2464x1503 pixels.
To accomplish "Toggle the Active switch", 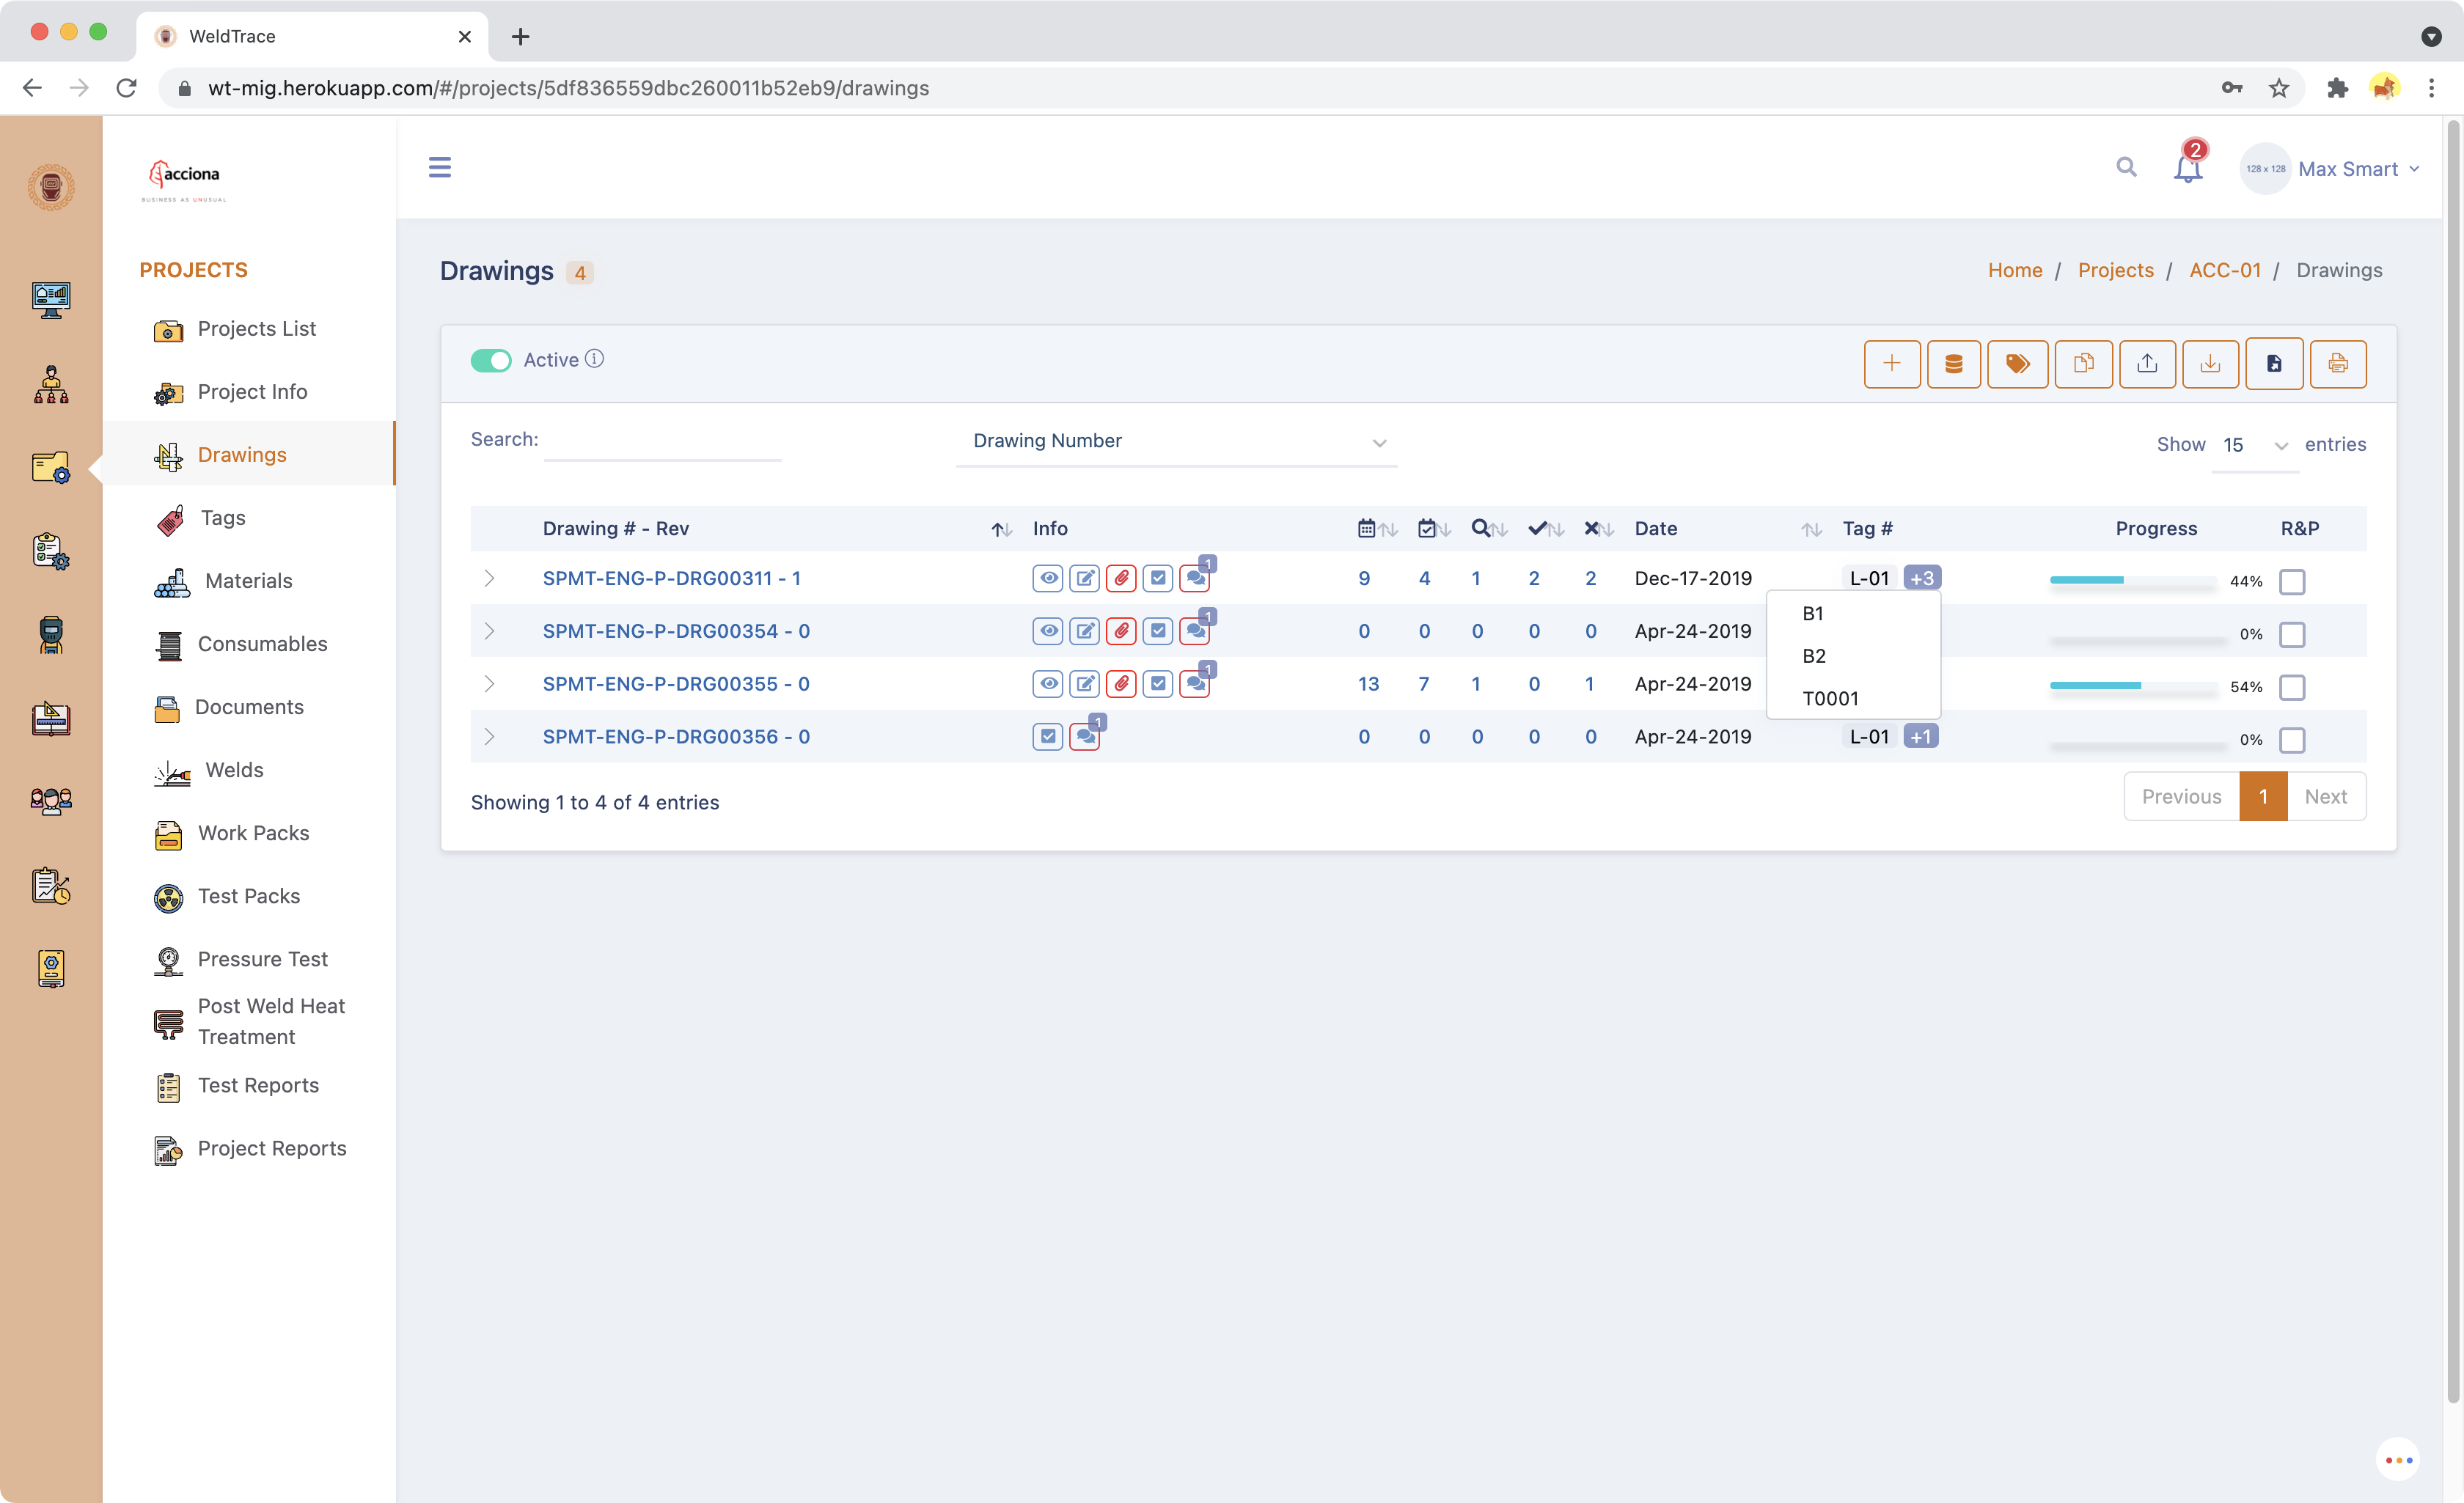I will [490, 360].
